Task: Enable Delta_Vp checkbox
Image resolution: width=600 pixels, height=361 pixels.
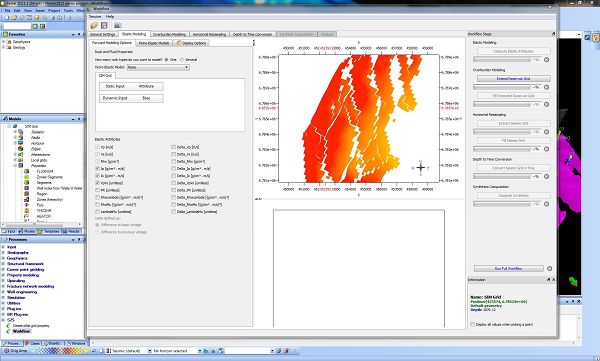Action: pos(174,147)
